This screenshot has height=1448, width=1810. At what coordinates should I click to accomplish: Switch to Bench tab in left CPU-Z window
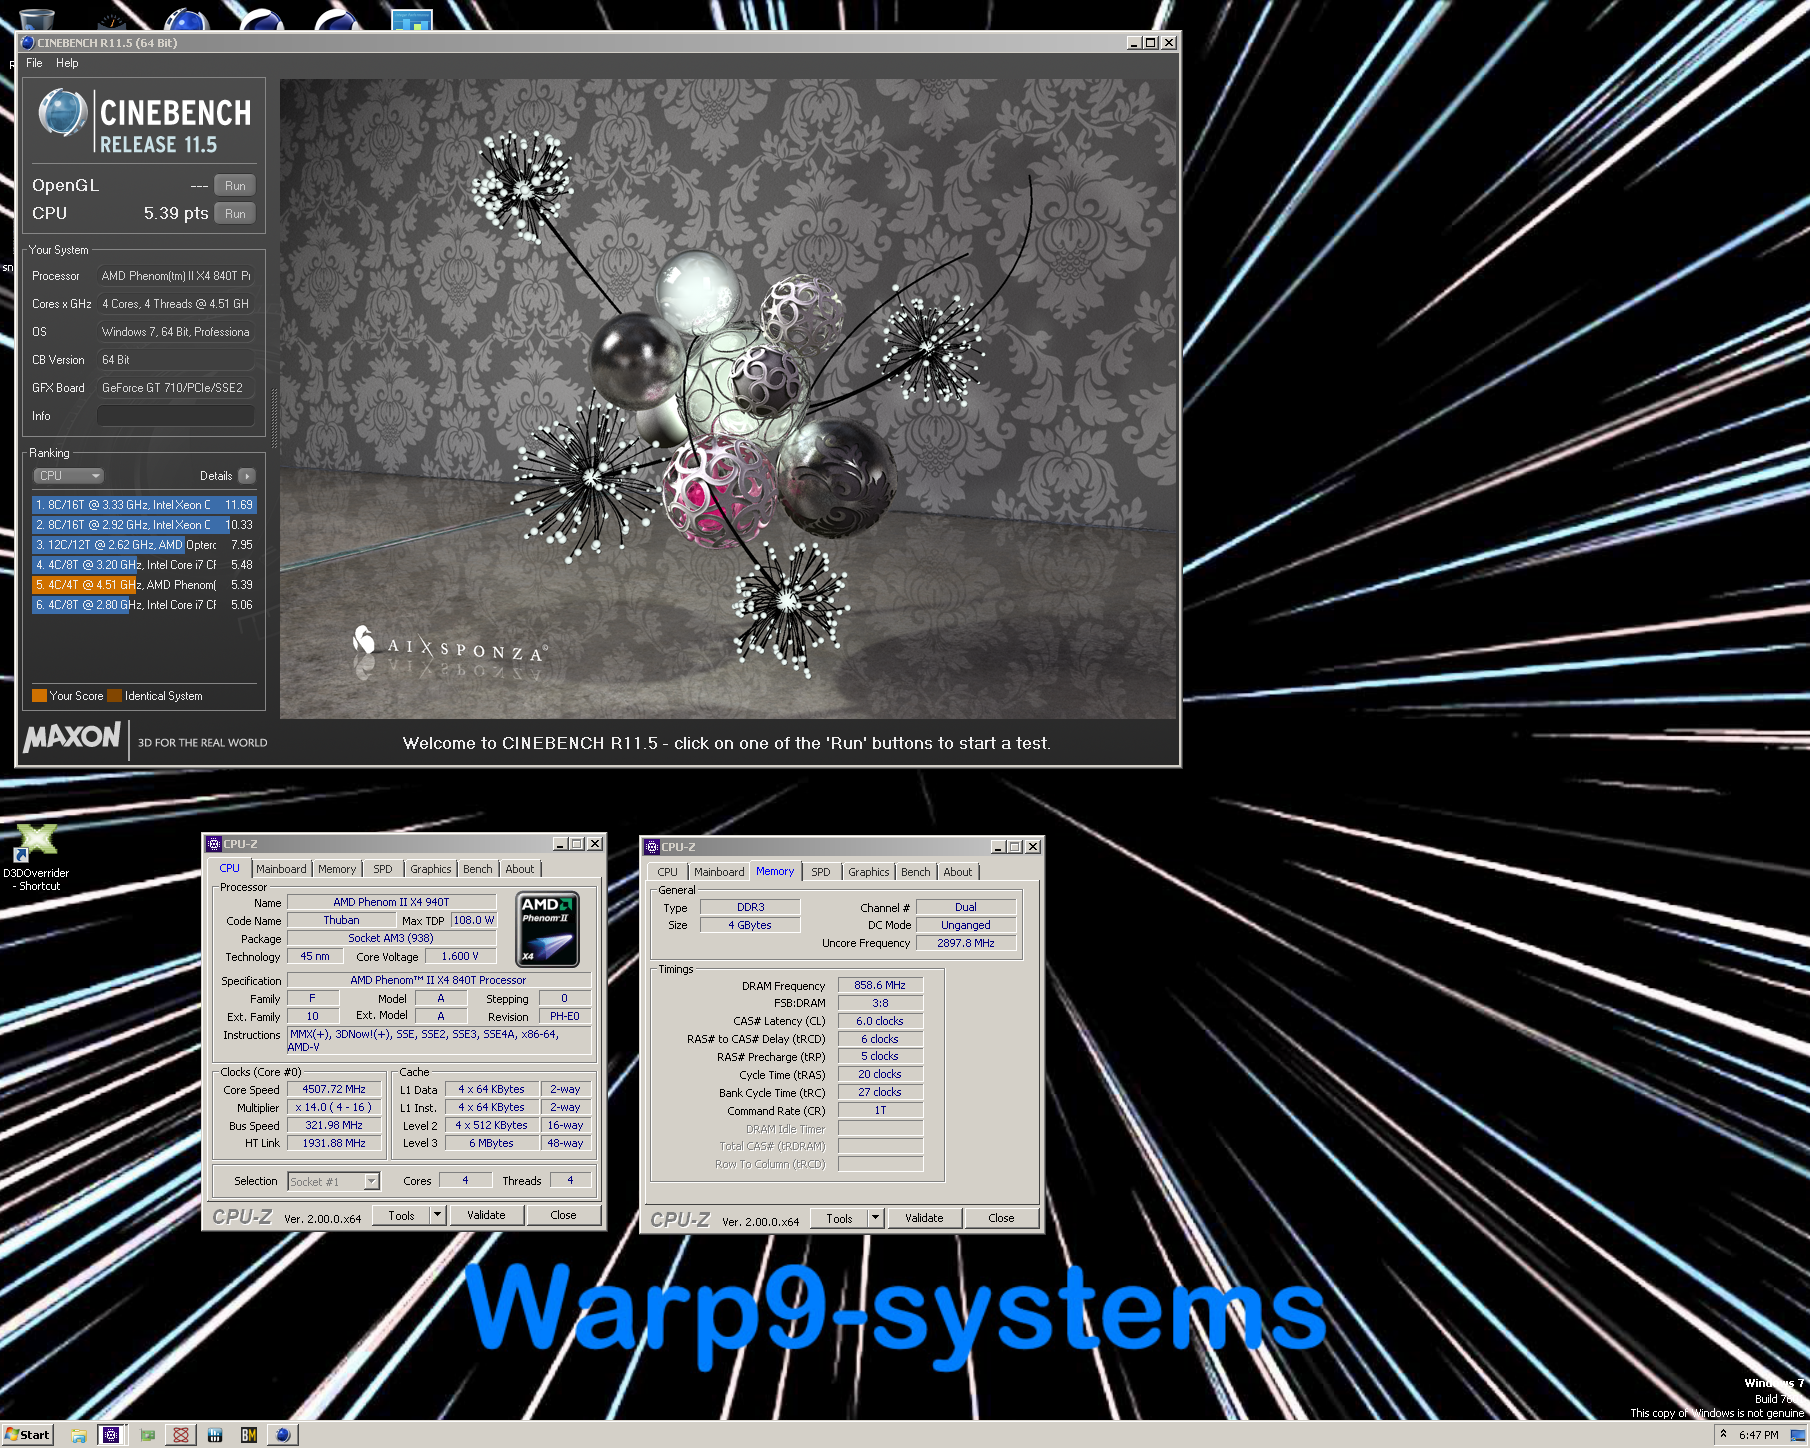pyautogui.click(x=478, y=869)
